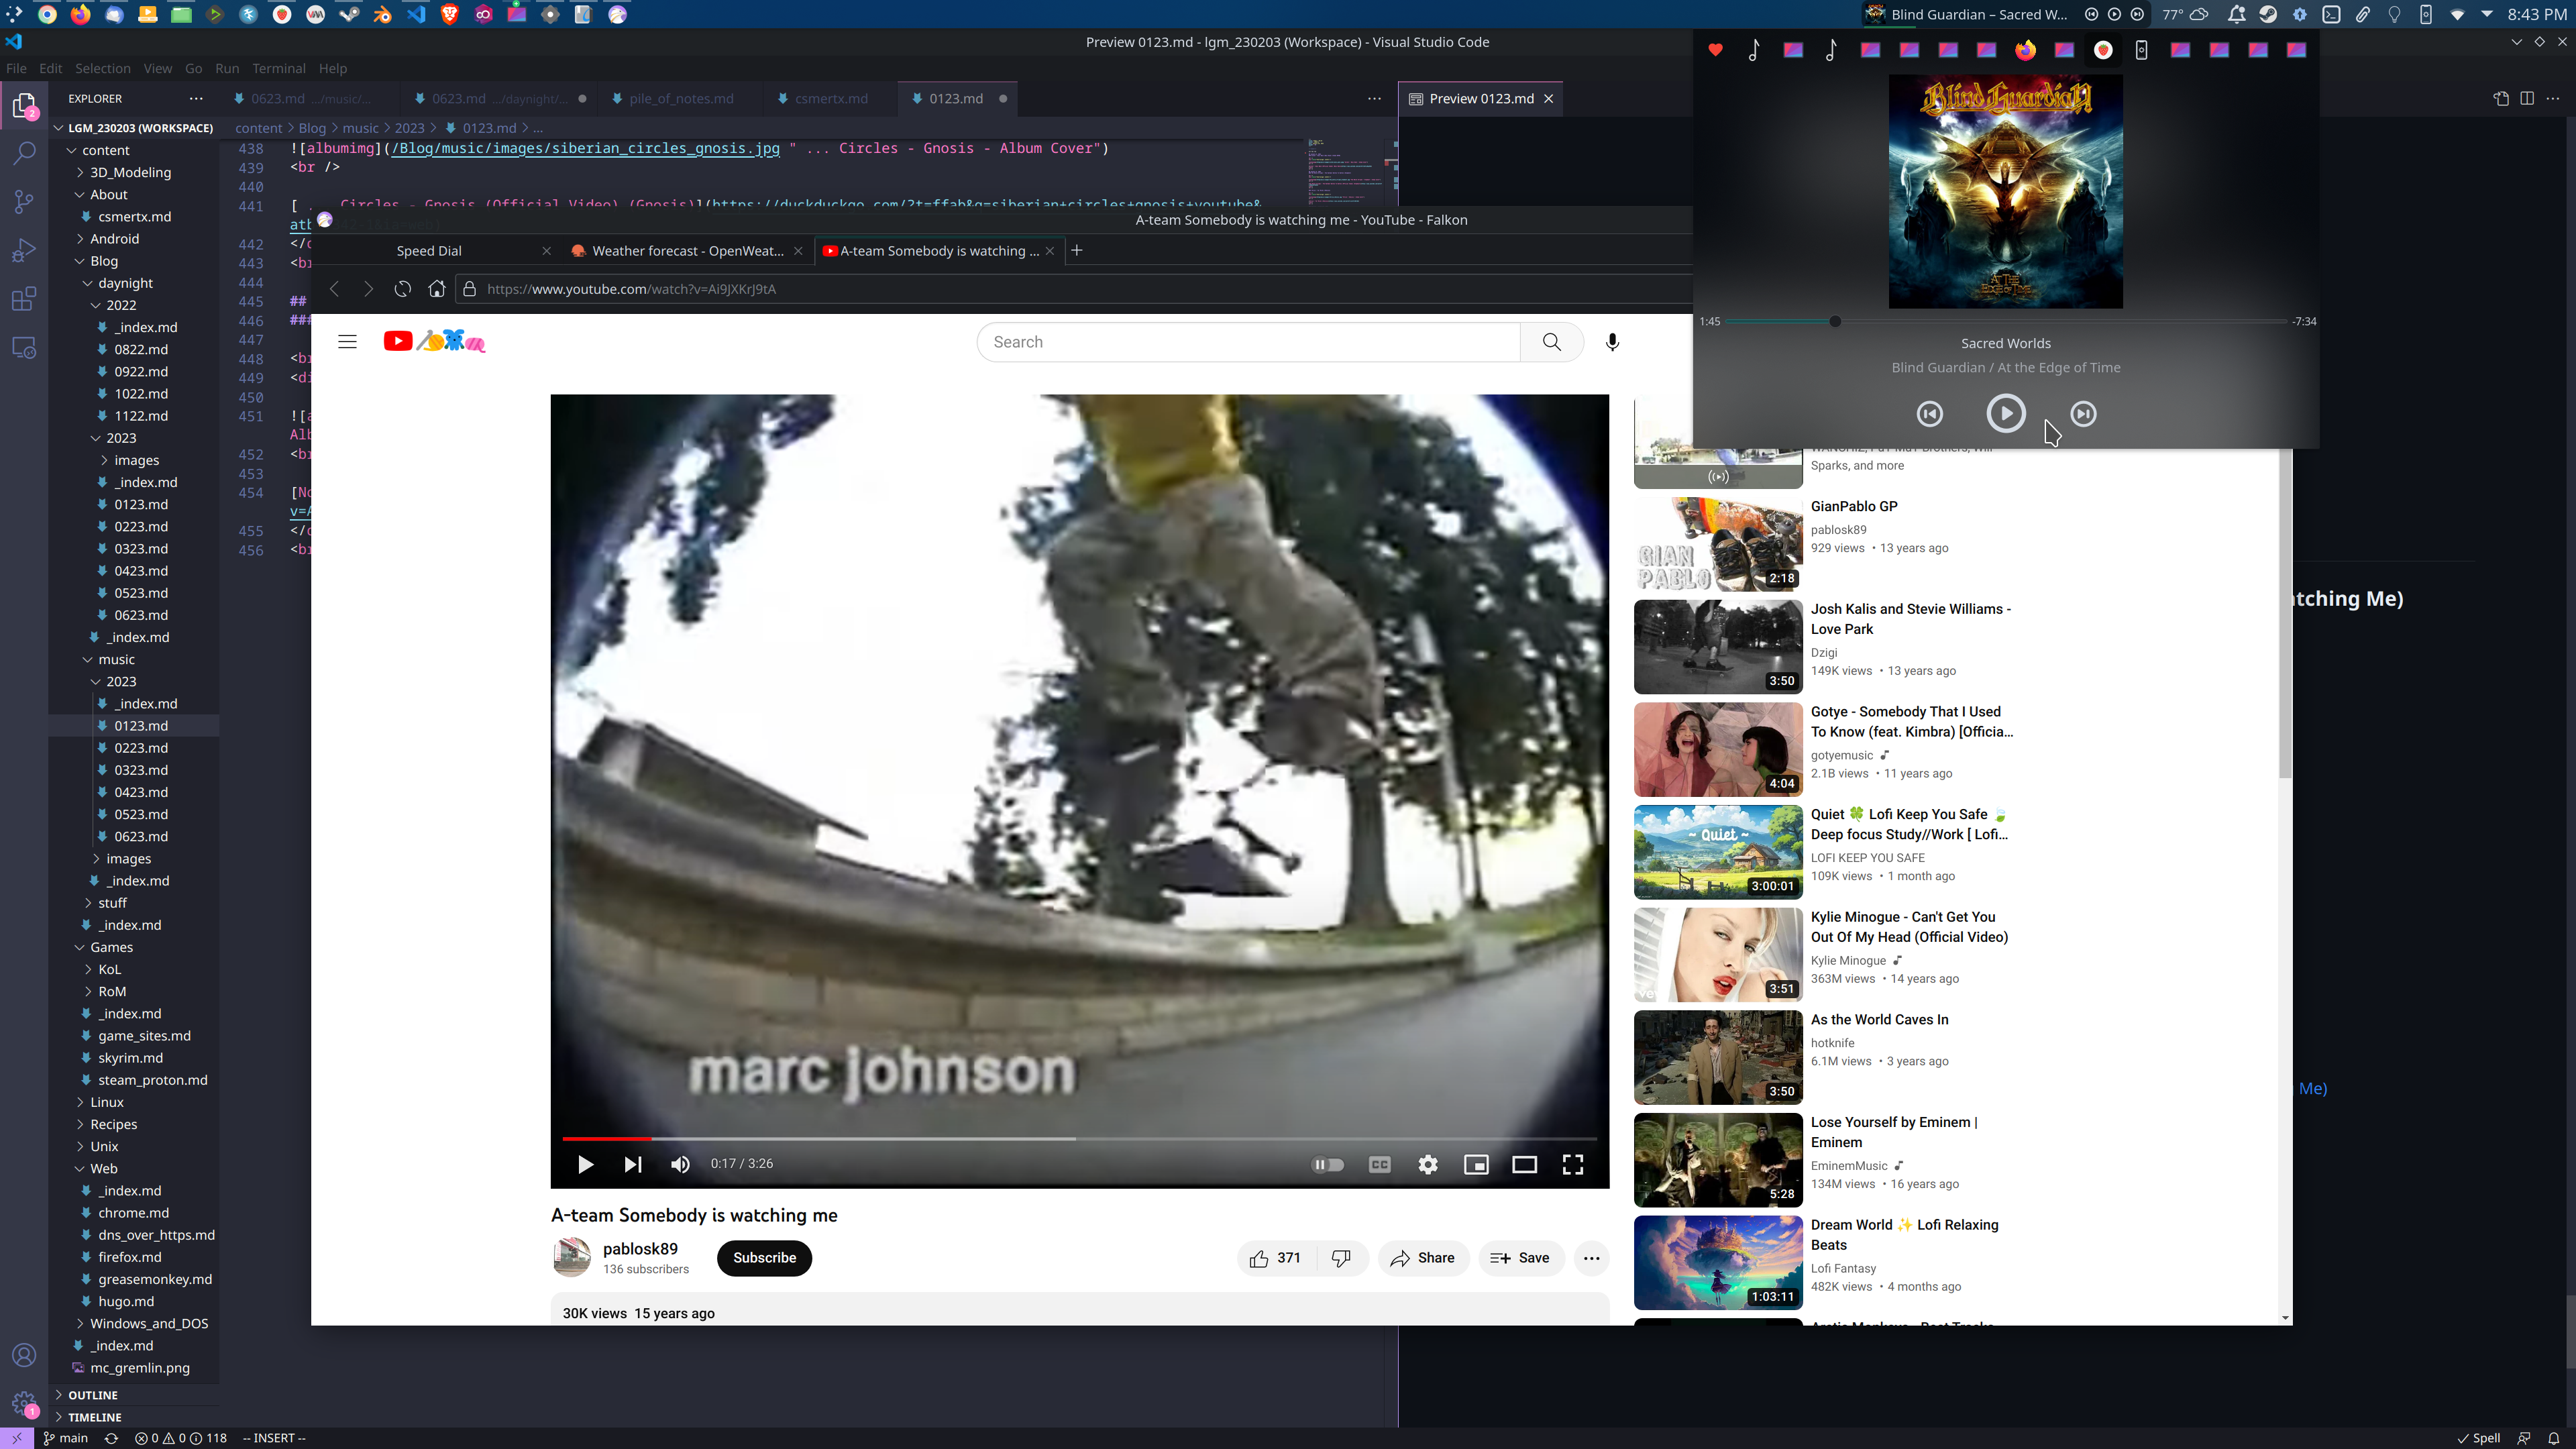Split the VS Code editor layout

pos(2527,98)
